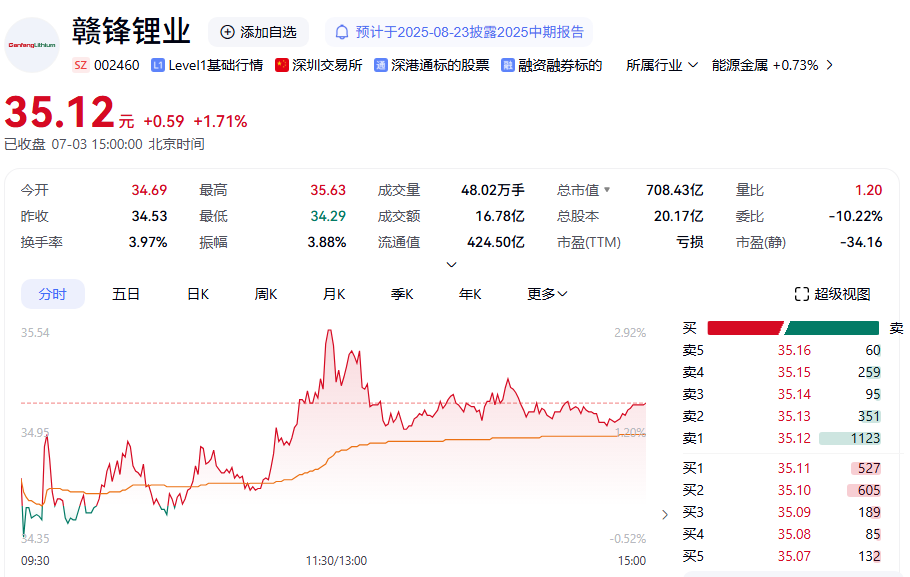Expand the side panel with the right chevron
Image resolution: width=910 pixels, height=577 pixels.
tap(665, 514)
